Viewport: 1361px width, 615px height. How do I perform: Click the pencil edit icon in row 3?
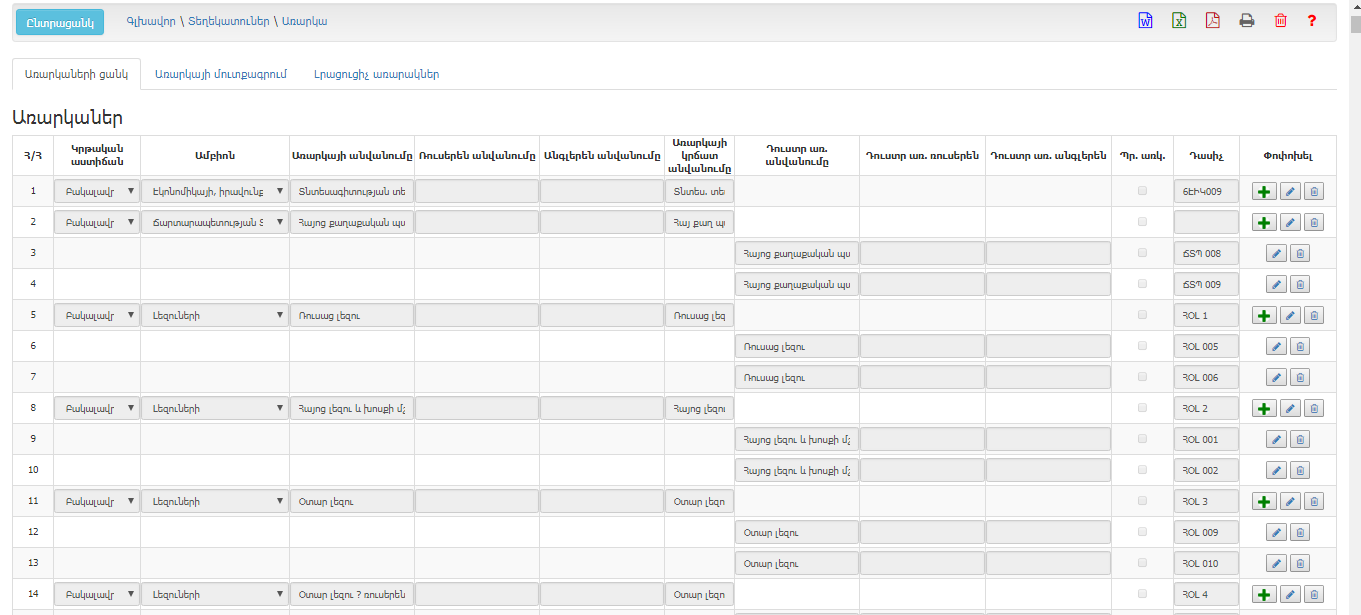pos(1276,254)
